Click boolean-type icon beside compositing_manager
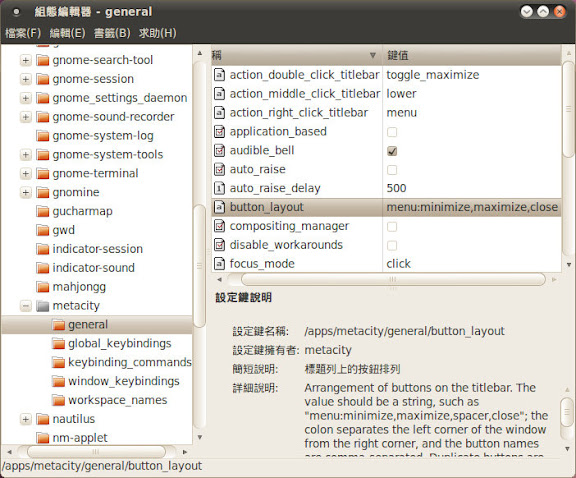Screen dimensions: 576x478 tap(219, 226)
